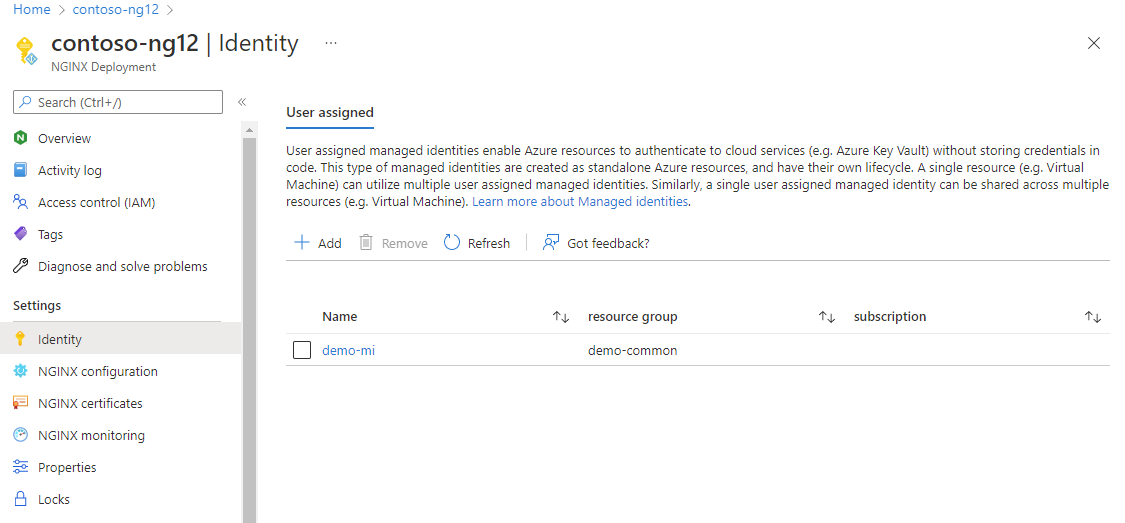Screen dimensions: 1125x523
Task: Click the Got feedback person icon
Action: (x=551, y=242)
